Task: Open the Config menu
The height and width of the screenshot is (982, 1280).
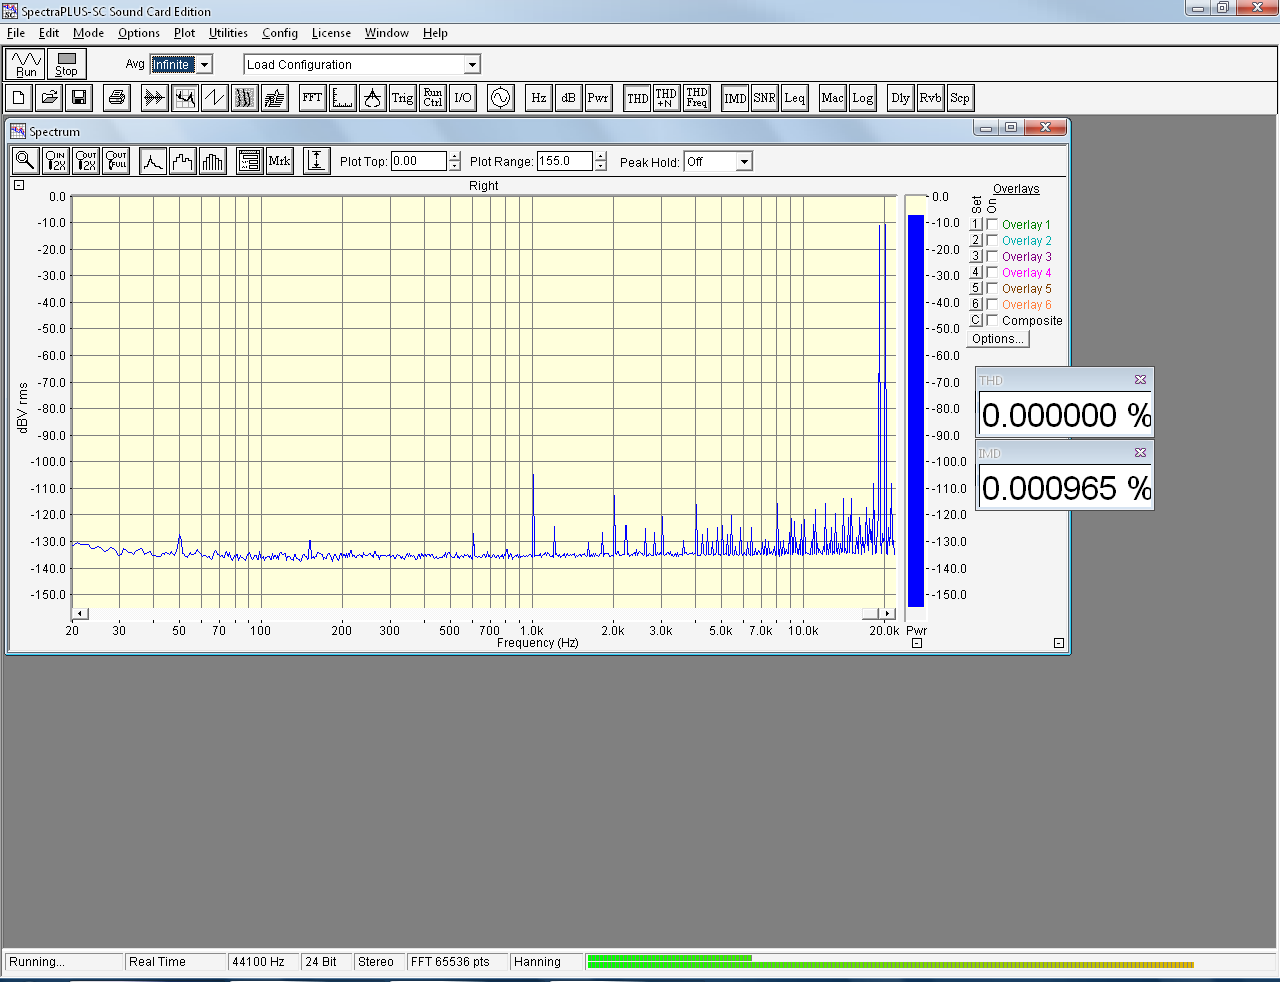Action: pos(280,33)
